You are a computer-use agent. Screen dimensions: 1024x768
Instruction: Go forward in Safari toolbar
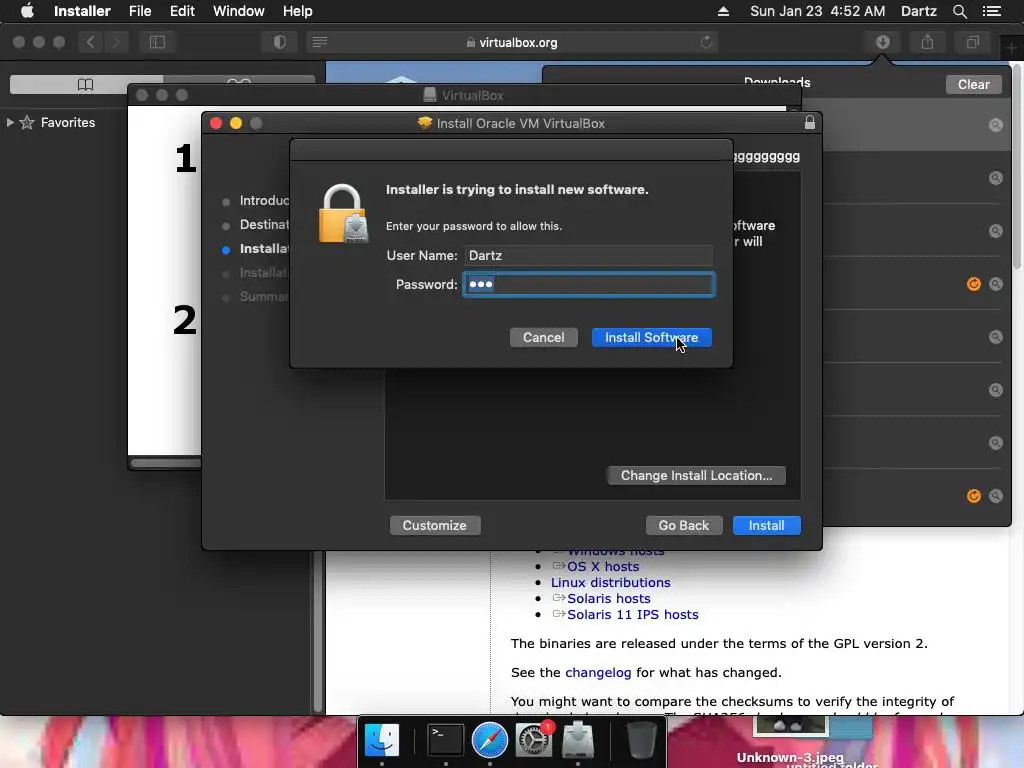[x=116, y=42]
